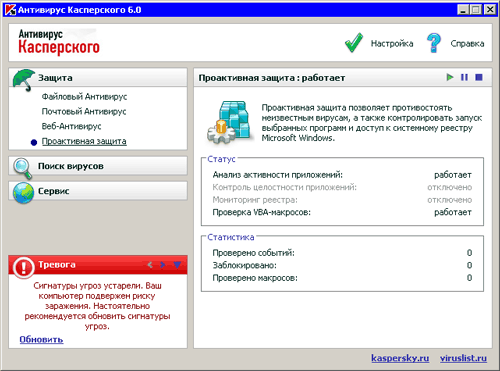Viewport: 500px width, 371px height.
Task: Click the Антивирус Касперского logo
Action: [59, 42]
